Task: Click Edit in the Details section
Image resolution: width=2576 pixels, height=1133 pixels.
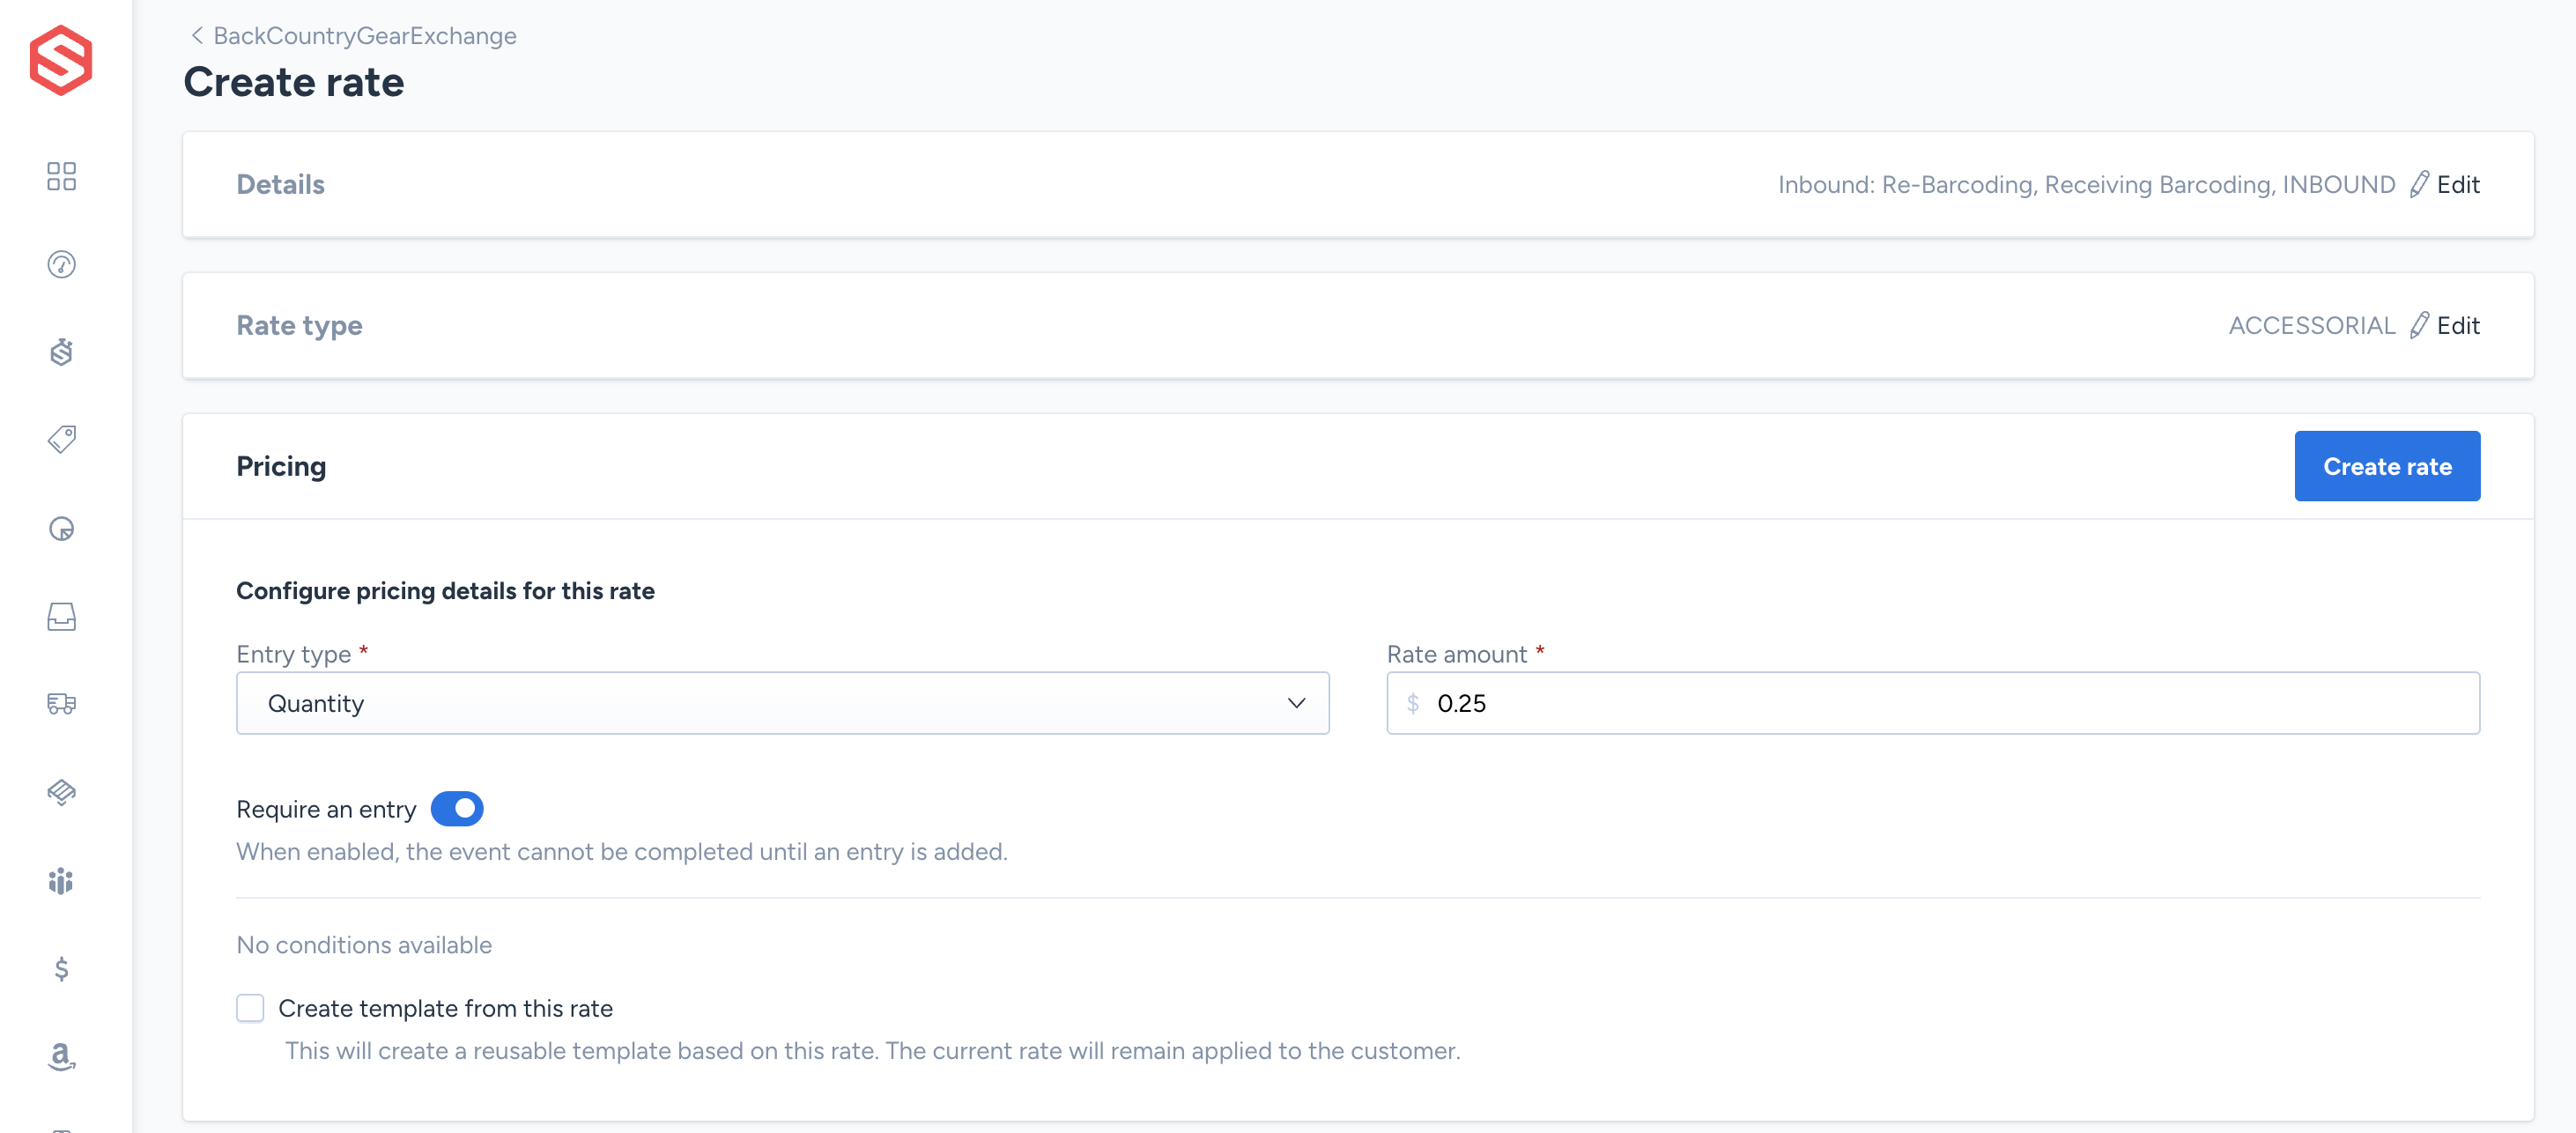Action: [2457, 185]
